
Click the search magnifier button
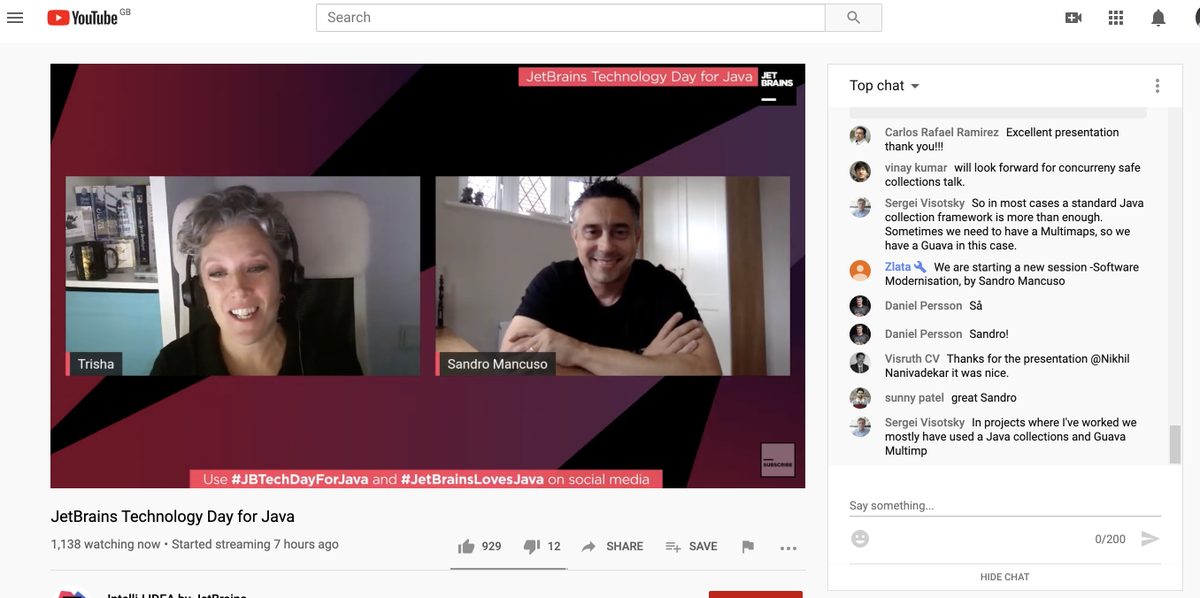tap(853, 17)
